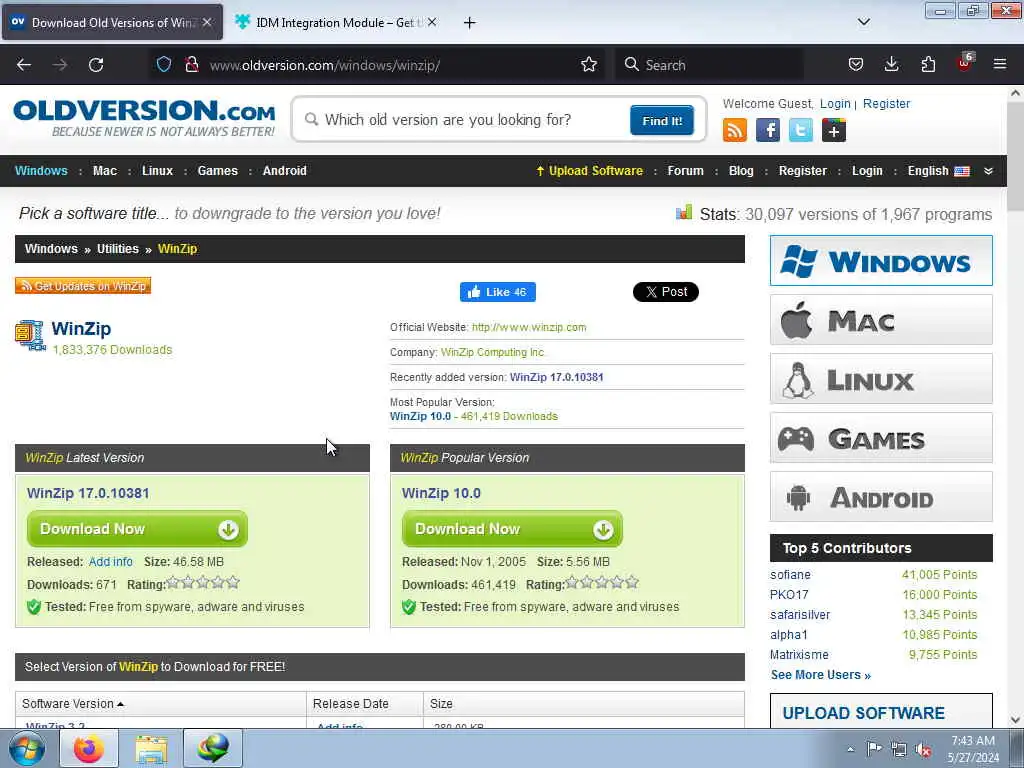Expand the English language dropdown arrow
The height and width of the screenshot is (768, 1024).
click(x=989, y=170)
